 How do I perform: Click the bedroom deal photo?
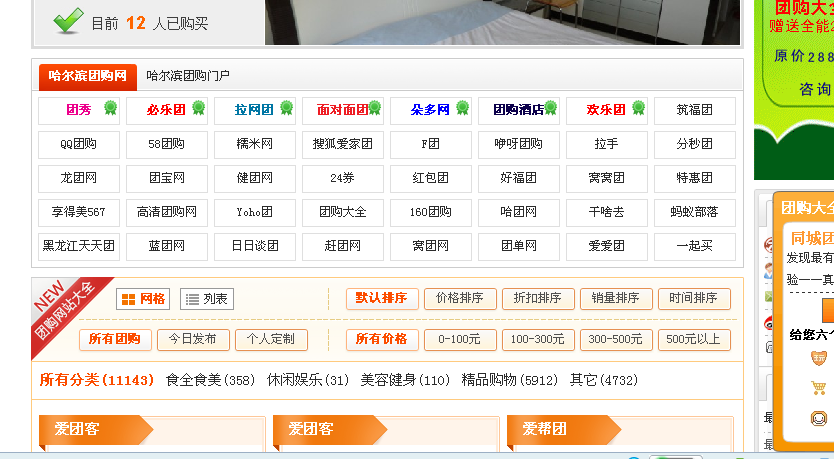tap(502, 22)
